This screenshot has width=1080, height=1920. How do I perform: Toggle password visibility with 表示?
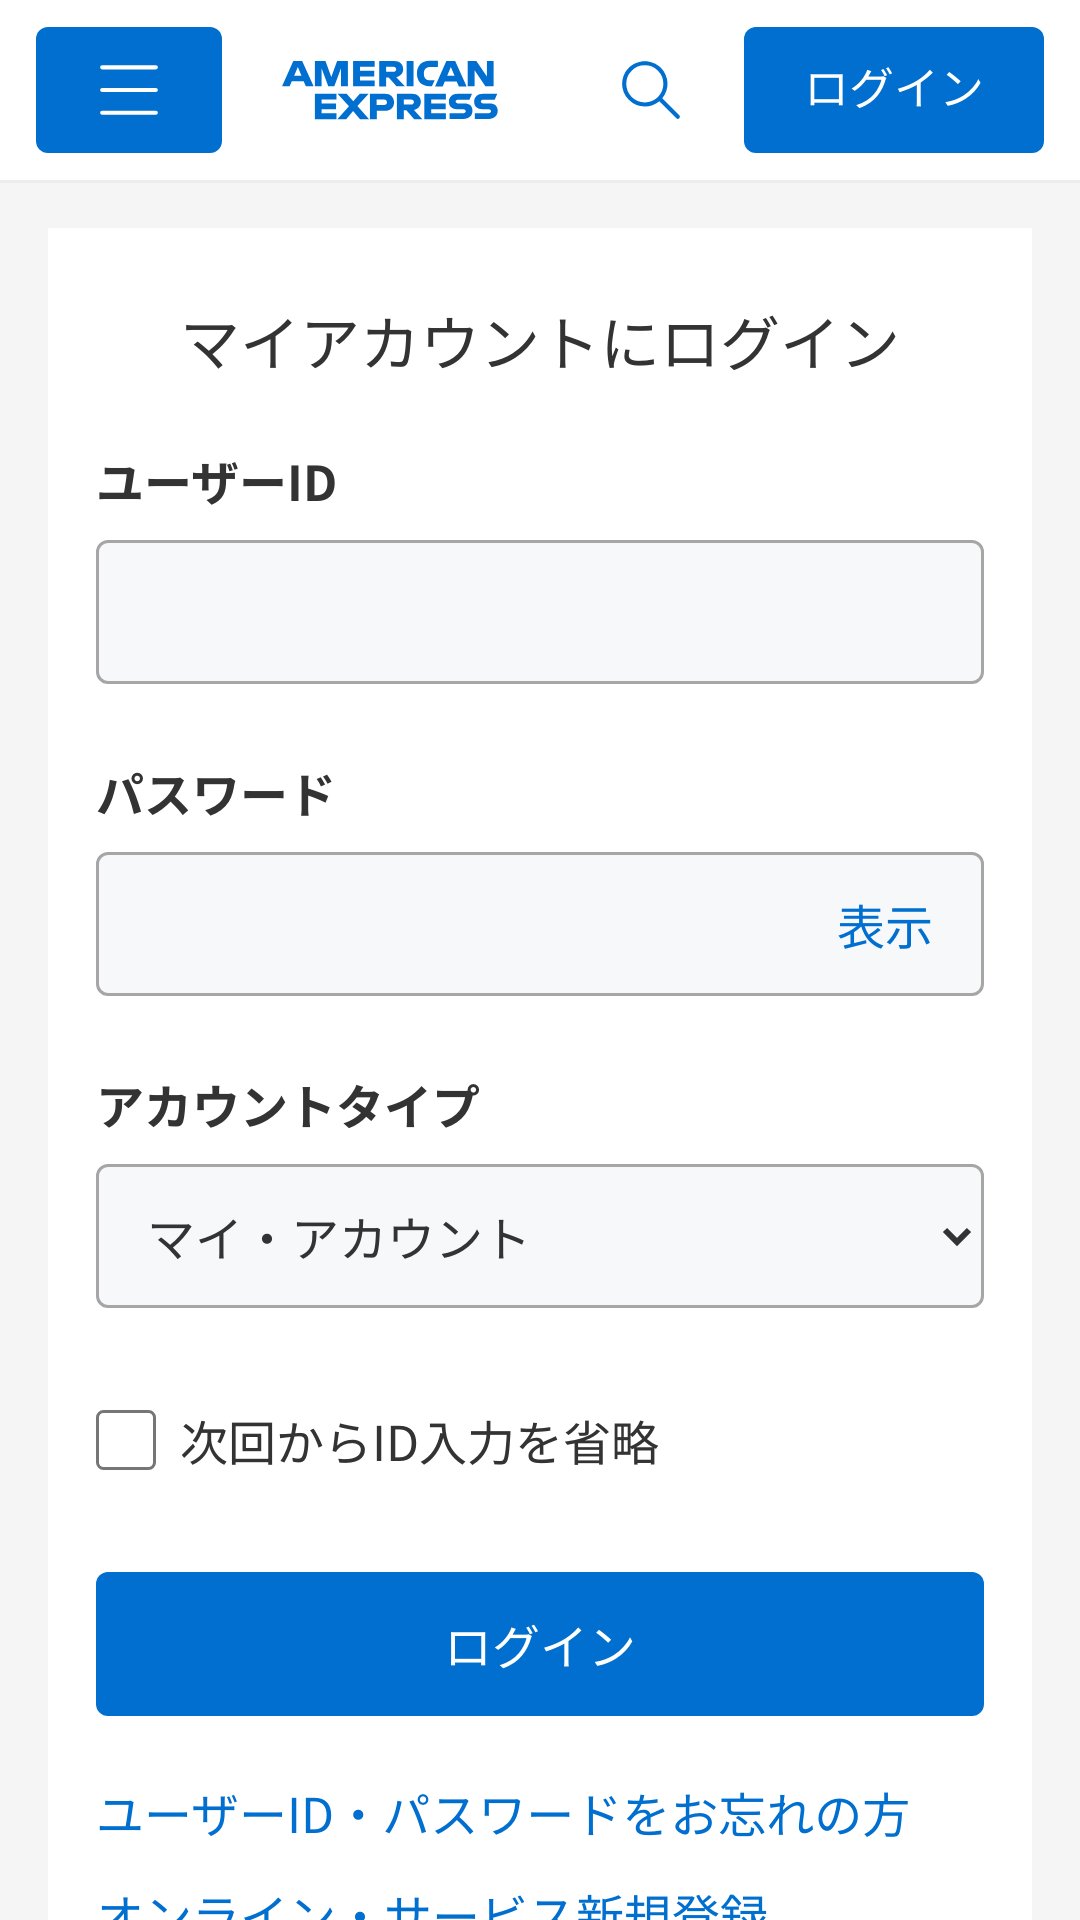[x=884, y=926]
